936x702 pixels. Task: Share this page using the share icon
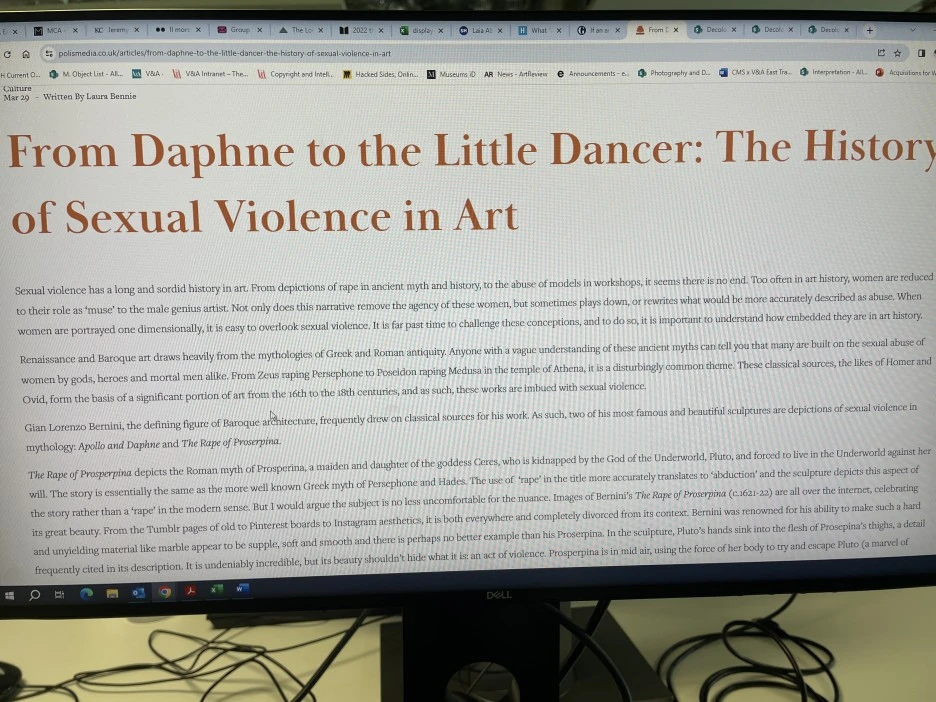[880, 53]
